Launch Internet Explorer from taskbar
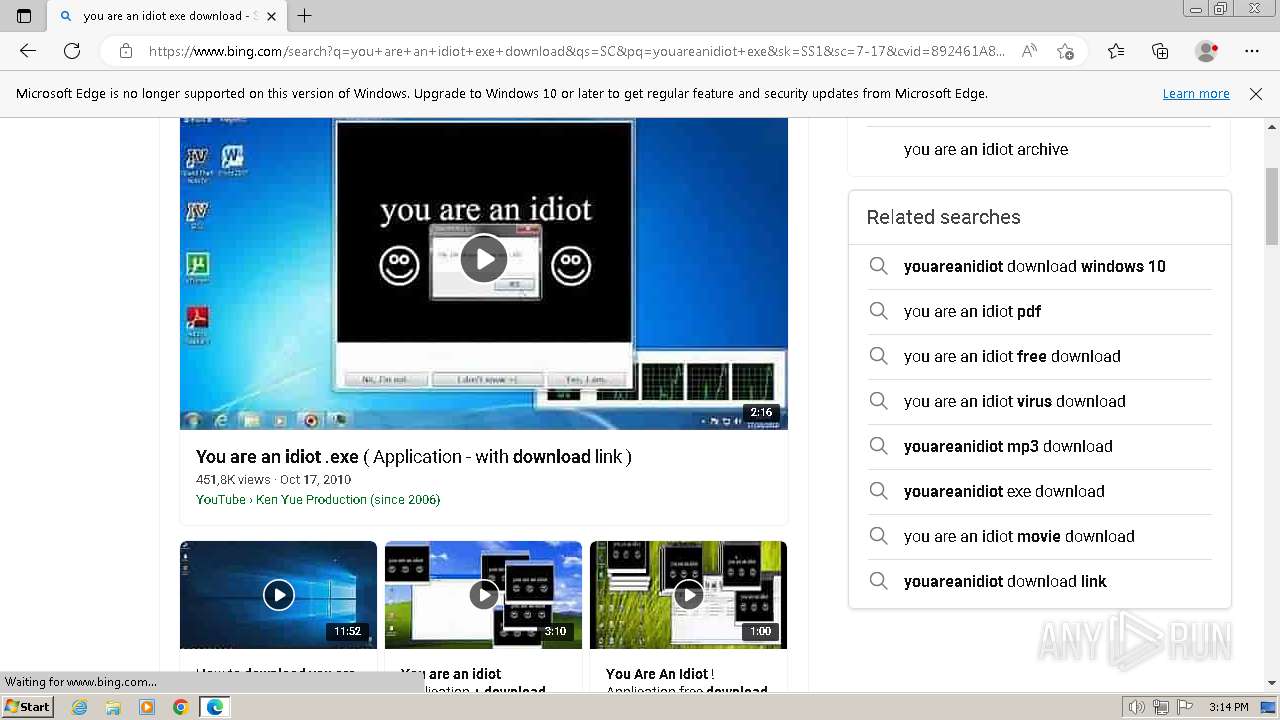The height and width of the screenshot is (720, 1280). [79, 707]
